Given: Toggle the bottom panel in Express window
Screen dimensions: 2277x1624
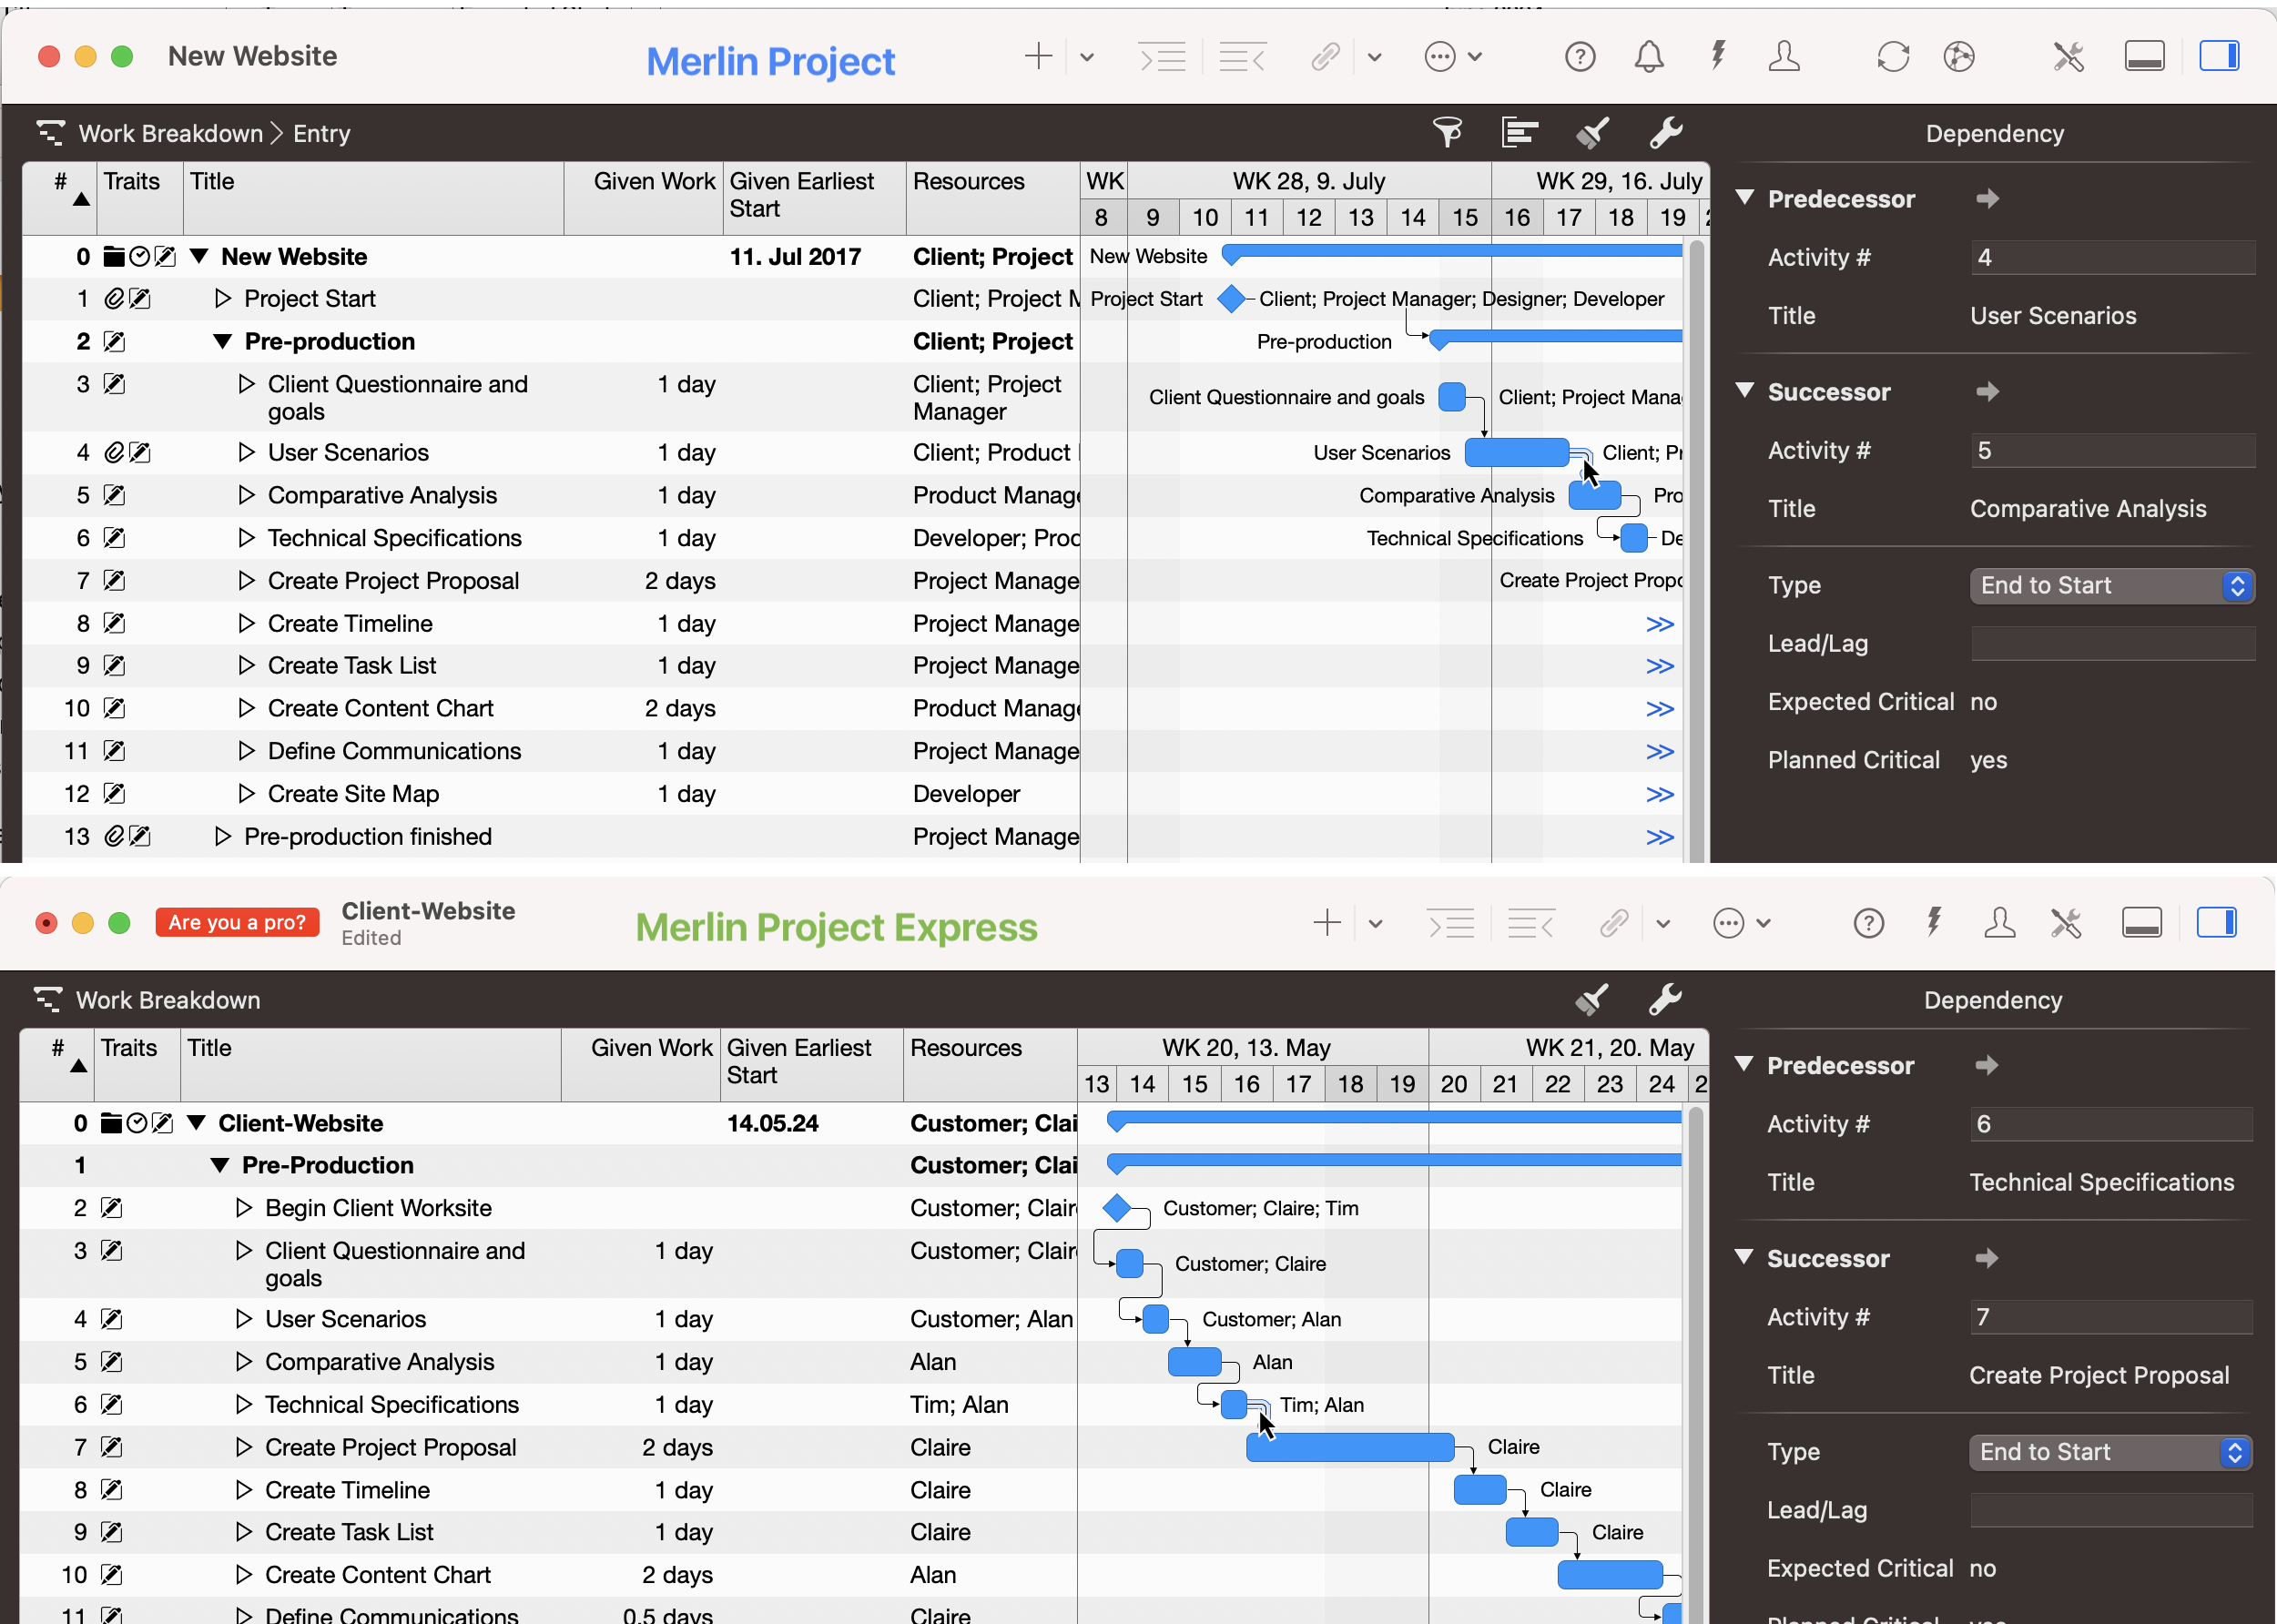Looking at the screenshot, I should tap(2142, 922).
